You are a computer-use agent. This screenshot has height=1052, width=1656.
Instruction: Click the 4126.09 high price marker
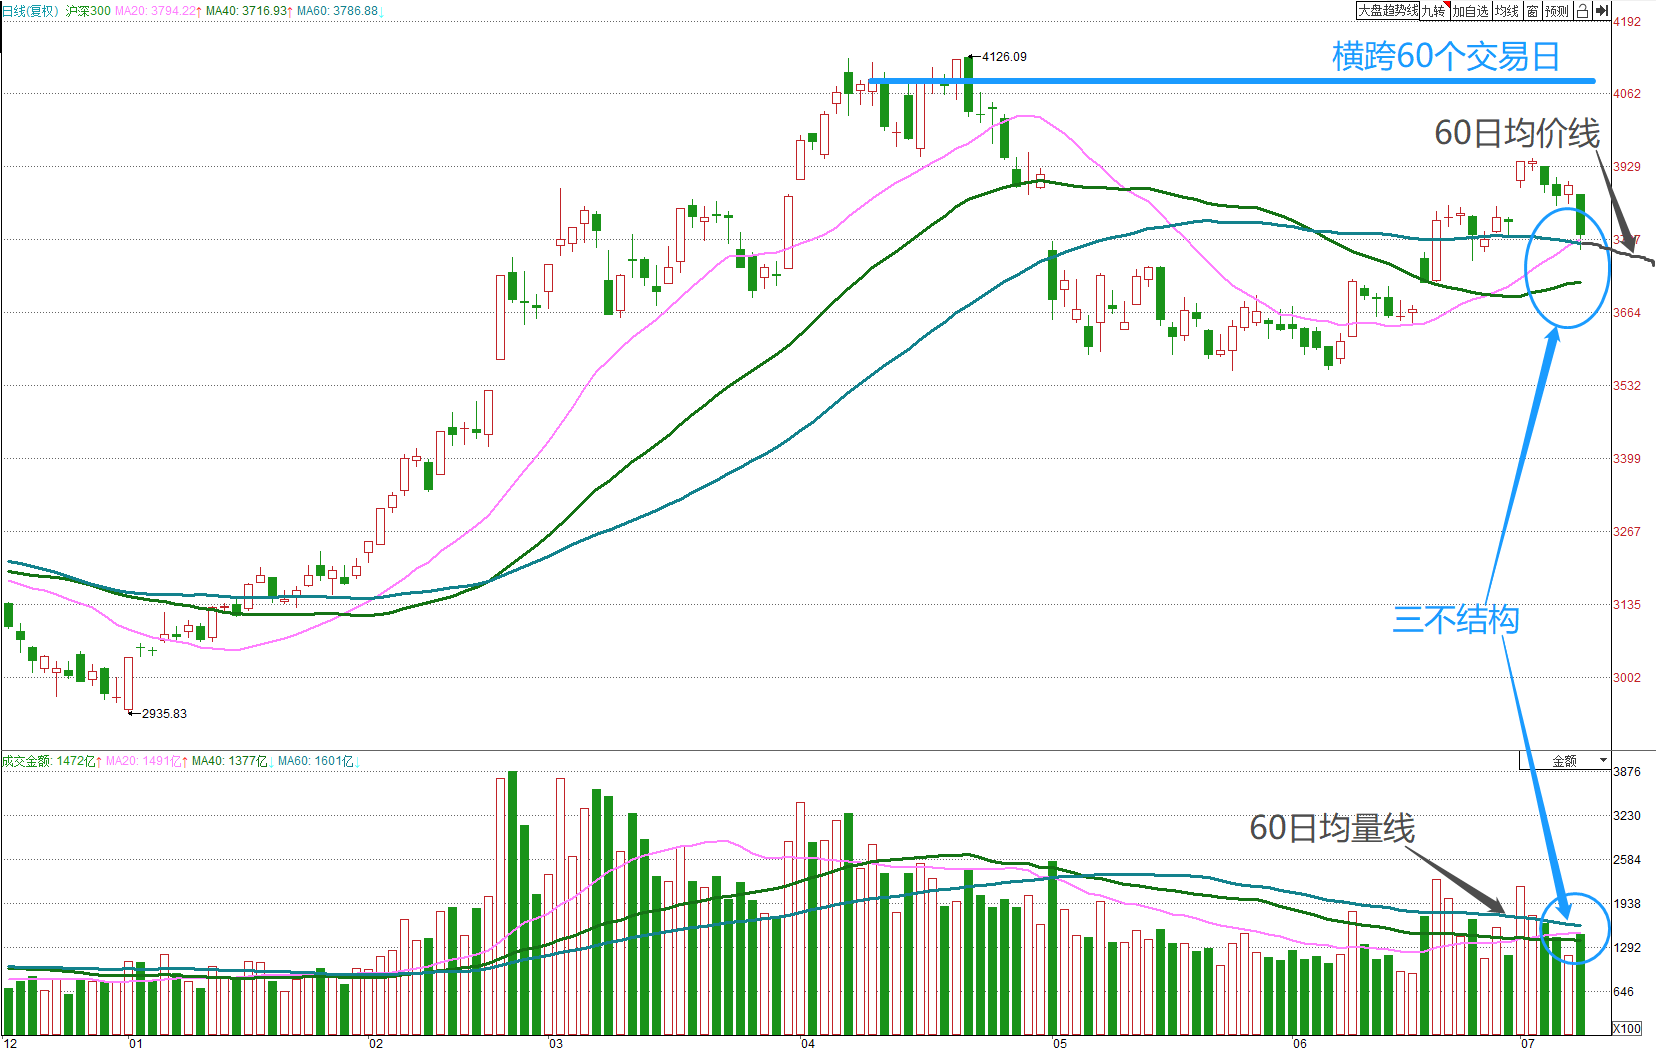1004,57
